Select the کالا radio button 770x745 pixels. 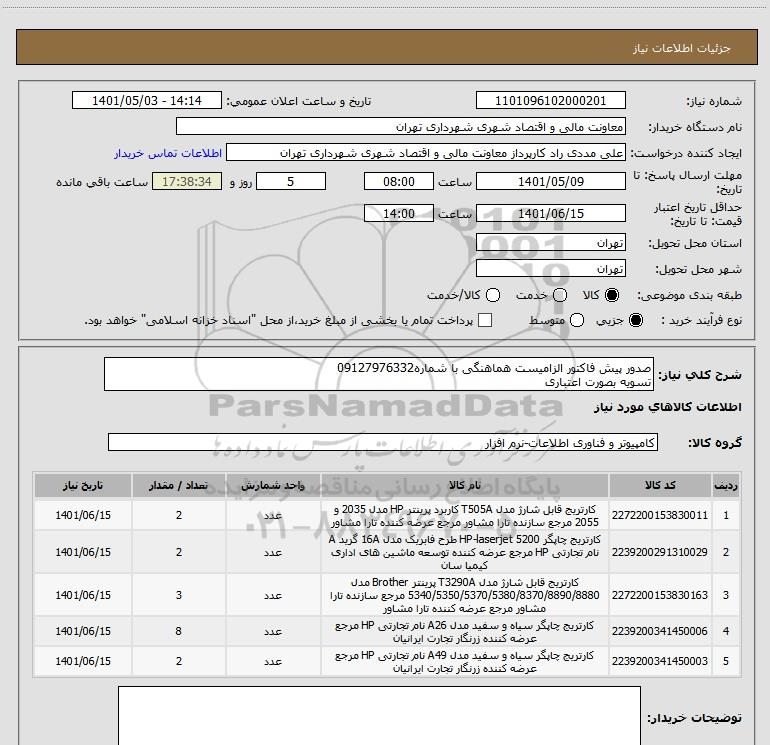(x=612, y=295)
